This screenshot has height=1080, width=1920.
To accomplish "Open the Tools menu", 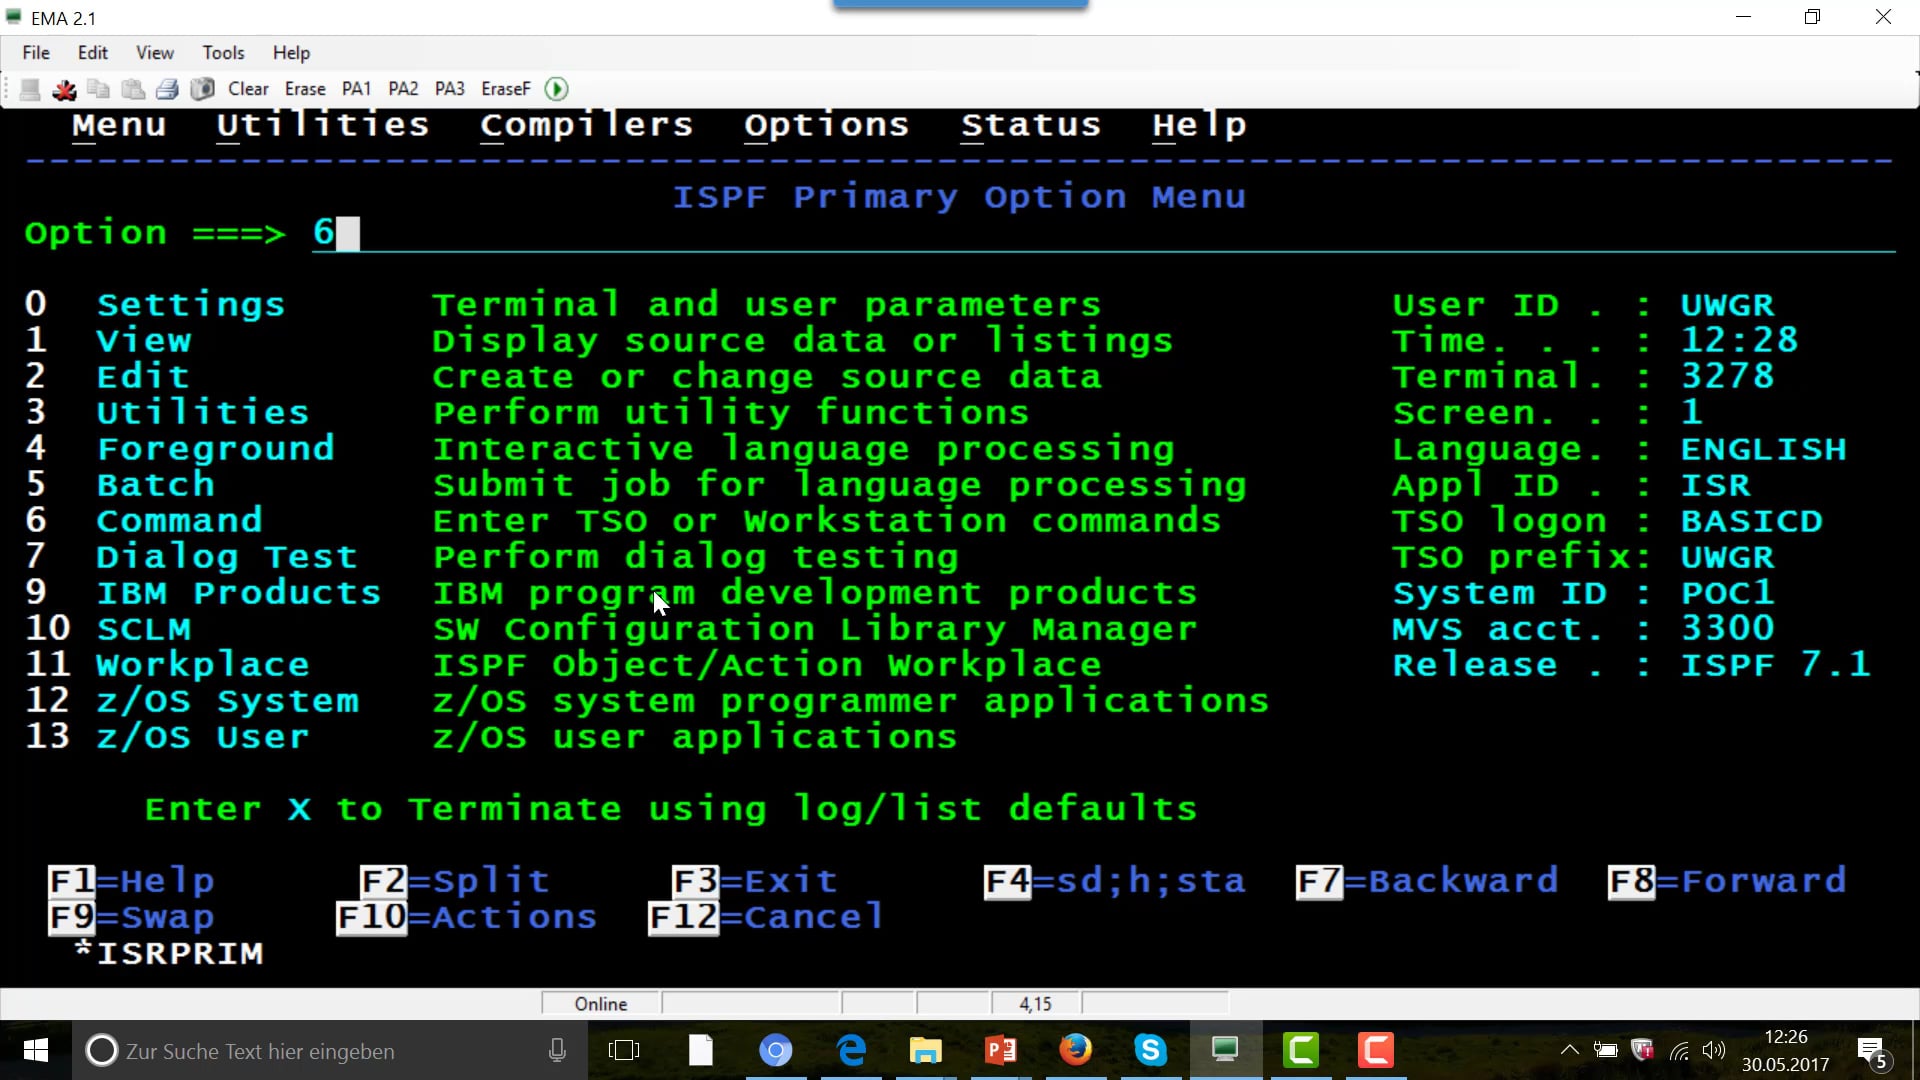I will [x=222, y=52].
